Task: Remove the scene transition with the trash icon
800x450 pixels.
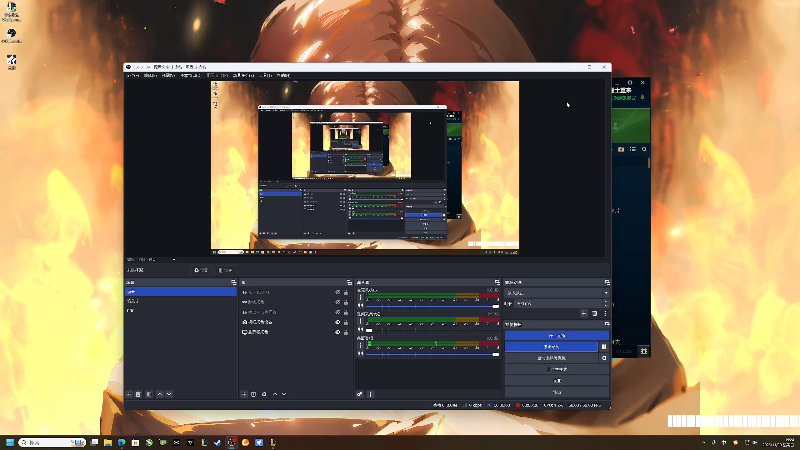Action: click(x=595, y=314)
